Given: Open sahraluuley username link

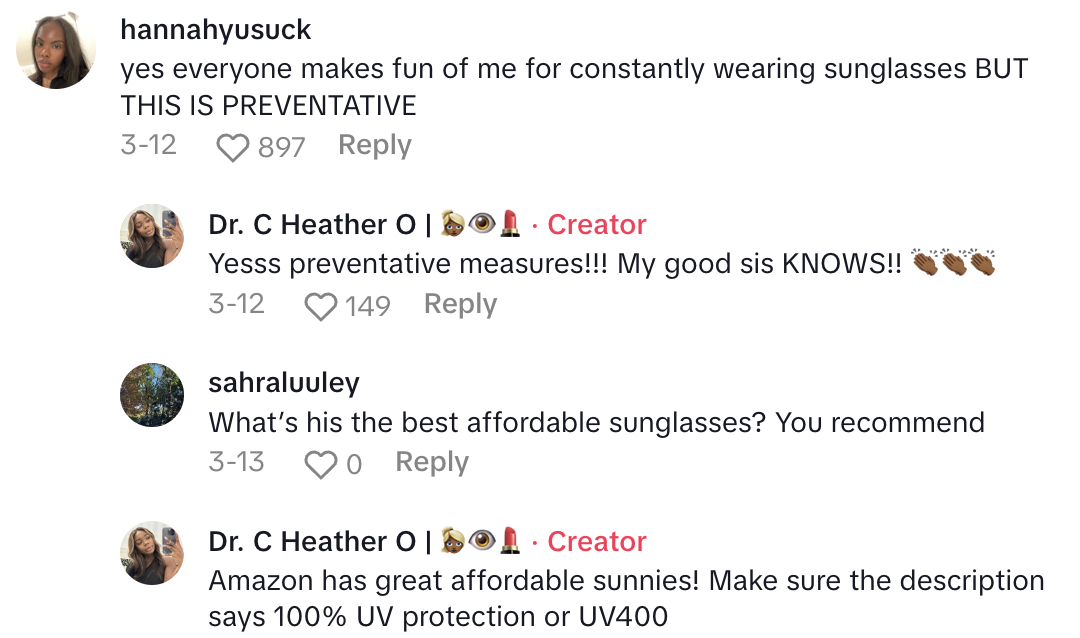Looking at the screenshot, I should [x=283, y=383].
